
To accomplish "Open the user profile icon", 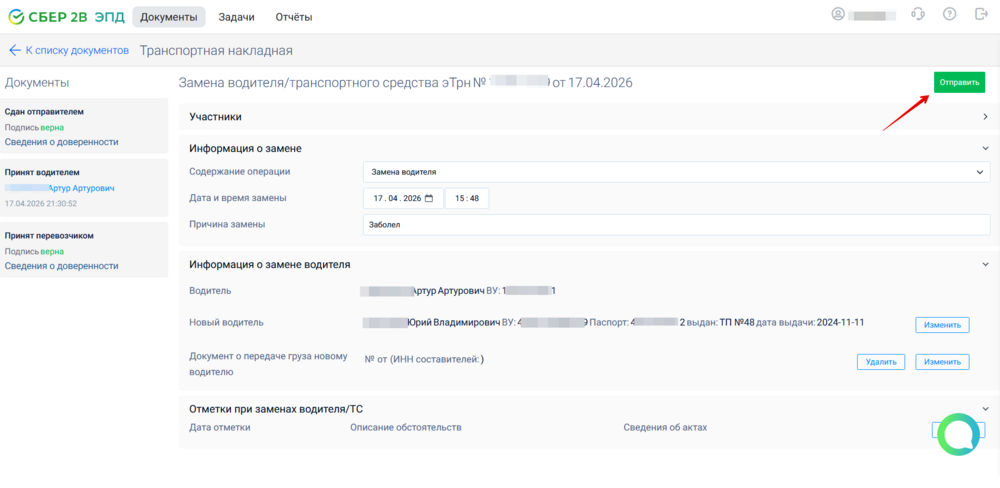I will [x=838, y=14].
